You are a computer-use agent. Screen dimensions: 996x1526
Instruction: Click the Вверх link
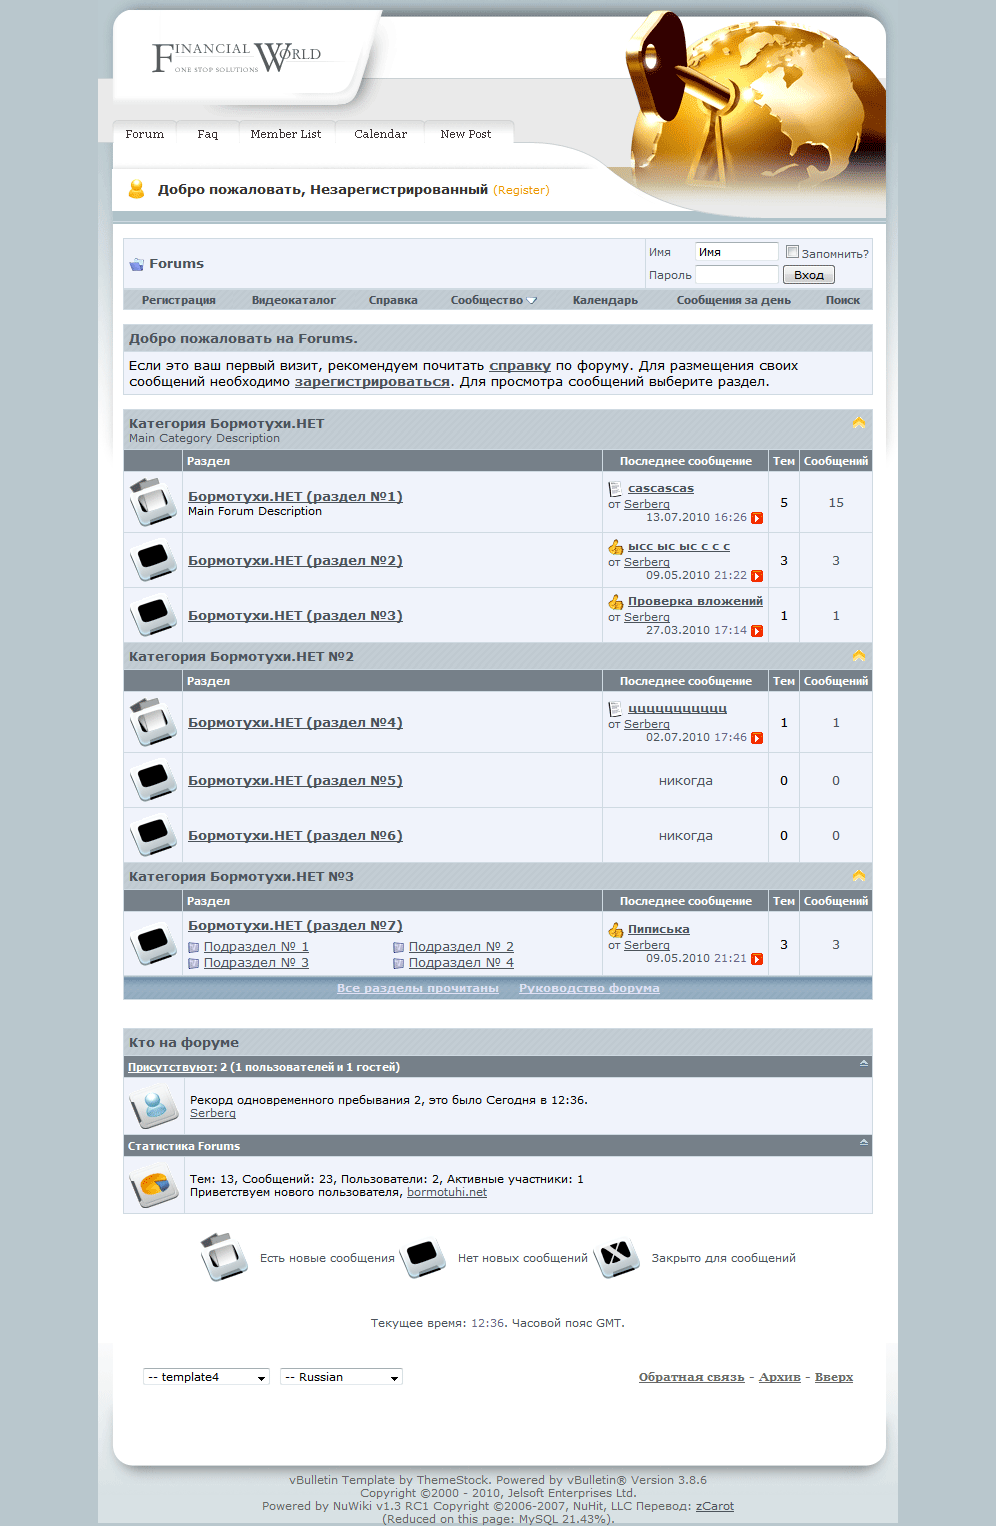tap(834, 1377)
